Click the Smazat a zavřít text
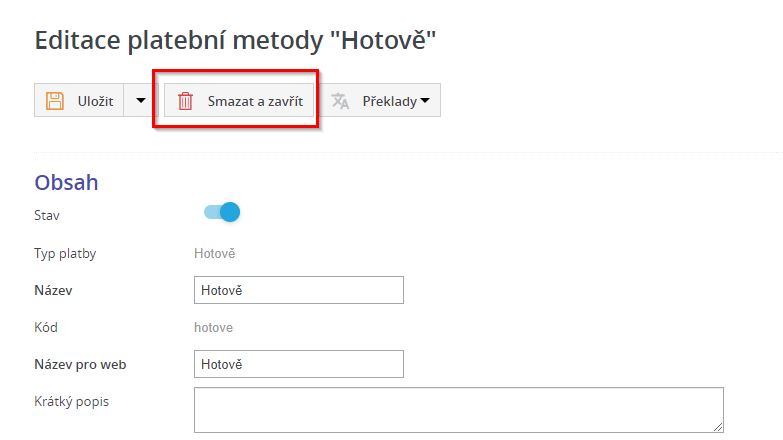The width and height of the screenshot is (783, 440). 254,100
